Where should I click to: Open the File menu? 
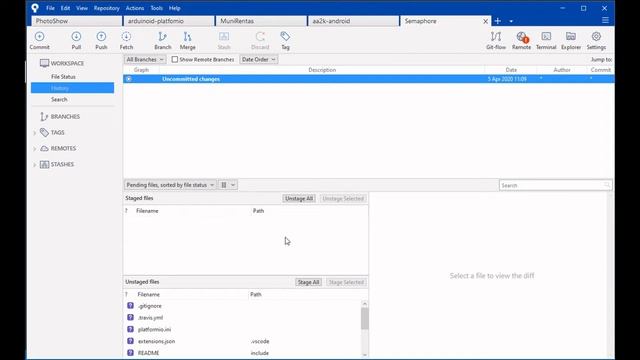click(50, 8)
